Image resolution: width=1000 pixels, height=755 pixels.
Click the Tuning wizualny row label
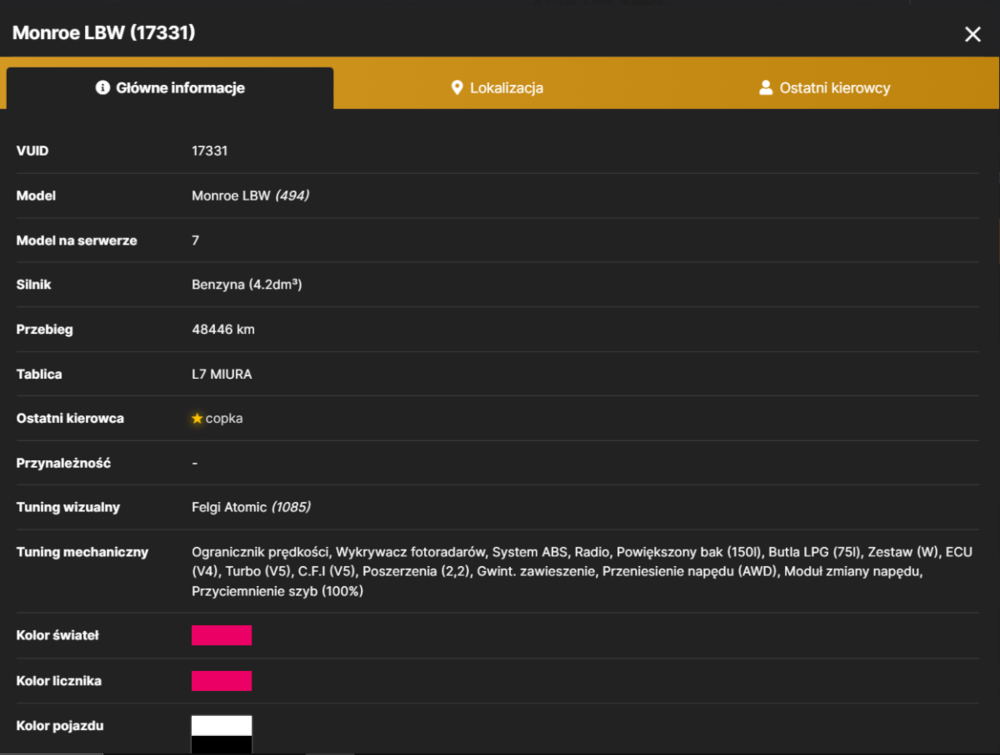click(68, 508)
